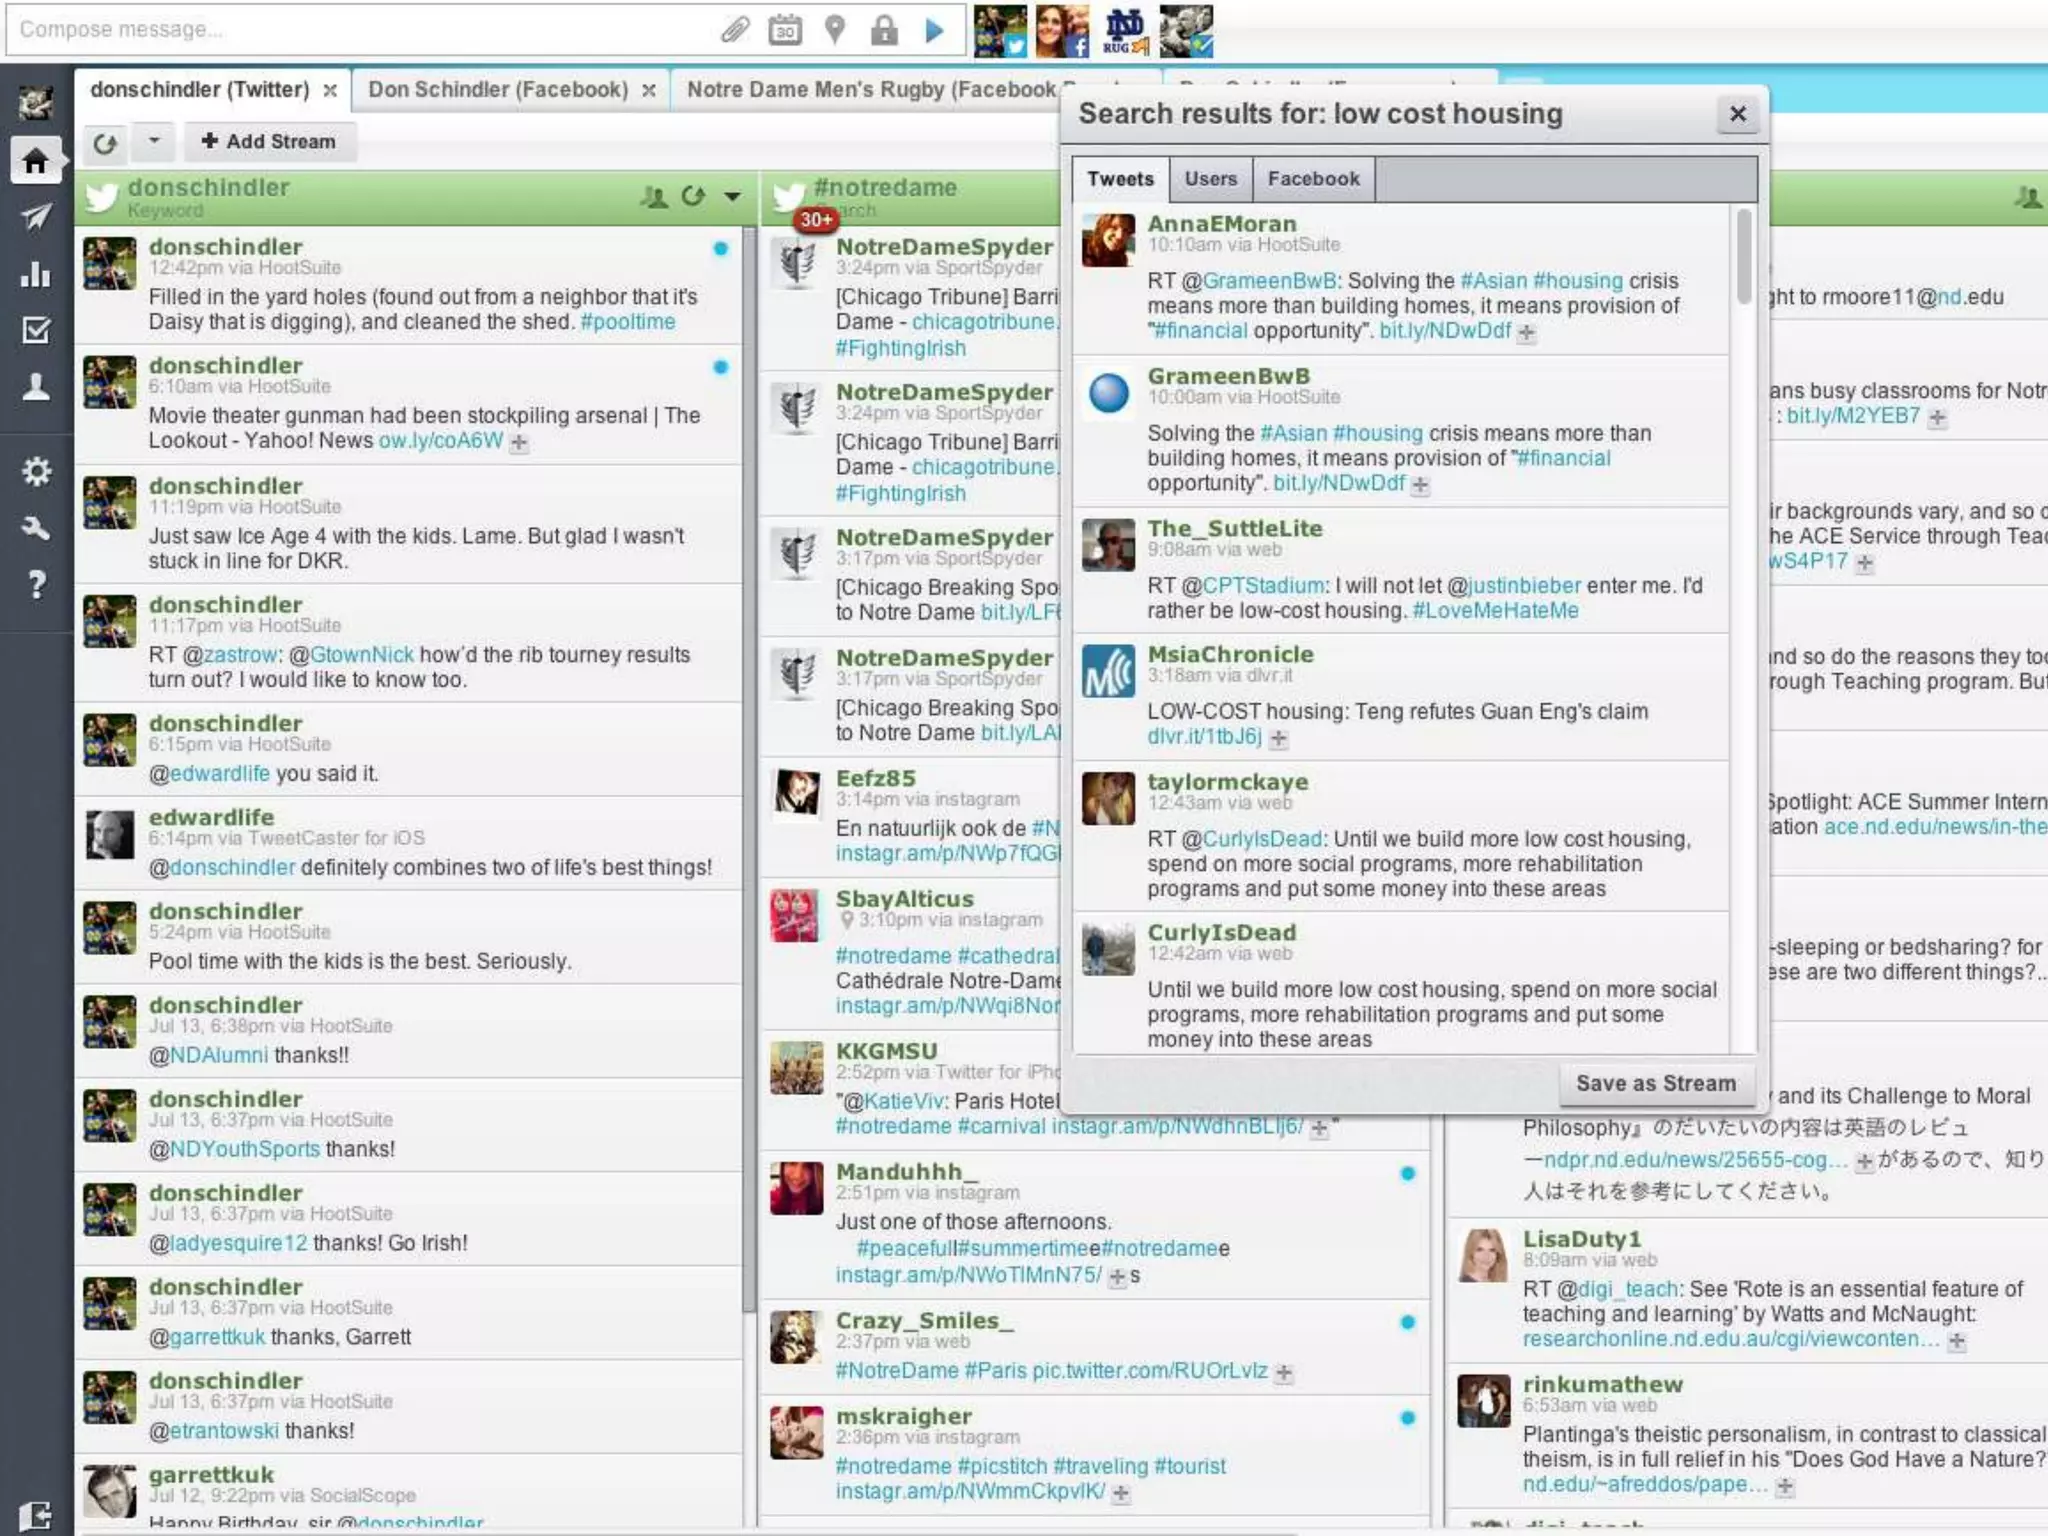This screenshot has width=2048, height=1536.
Task: Click the search results scrollbar thumb
Action: pos(1744,255)
